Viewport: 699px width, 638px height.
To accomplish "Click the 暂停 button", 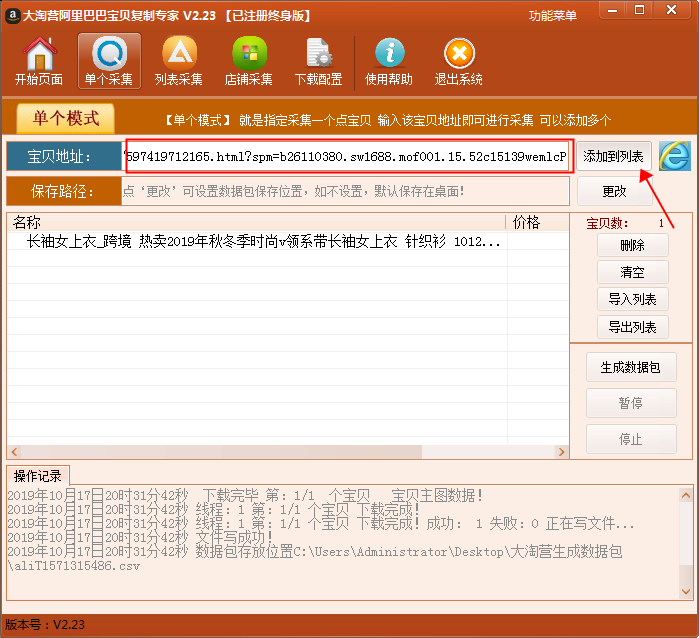I will click(x=631, y=403).
